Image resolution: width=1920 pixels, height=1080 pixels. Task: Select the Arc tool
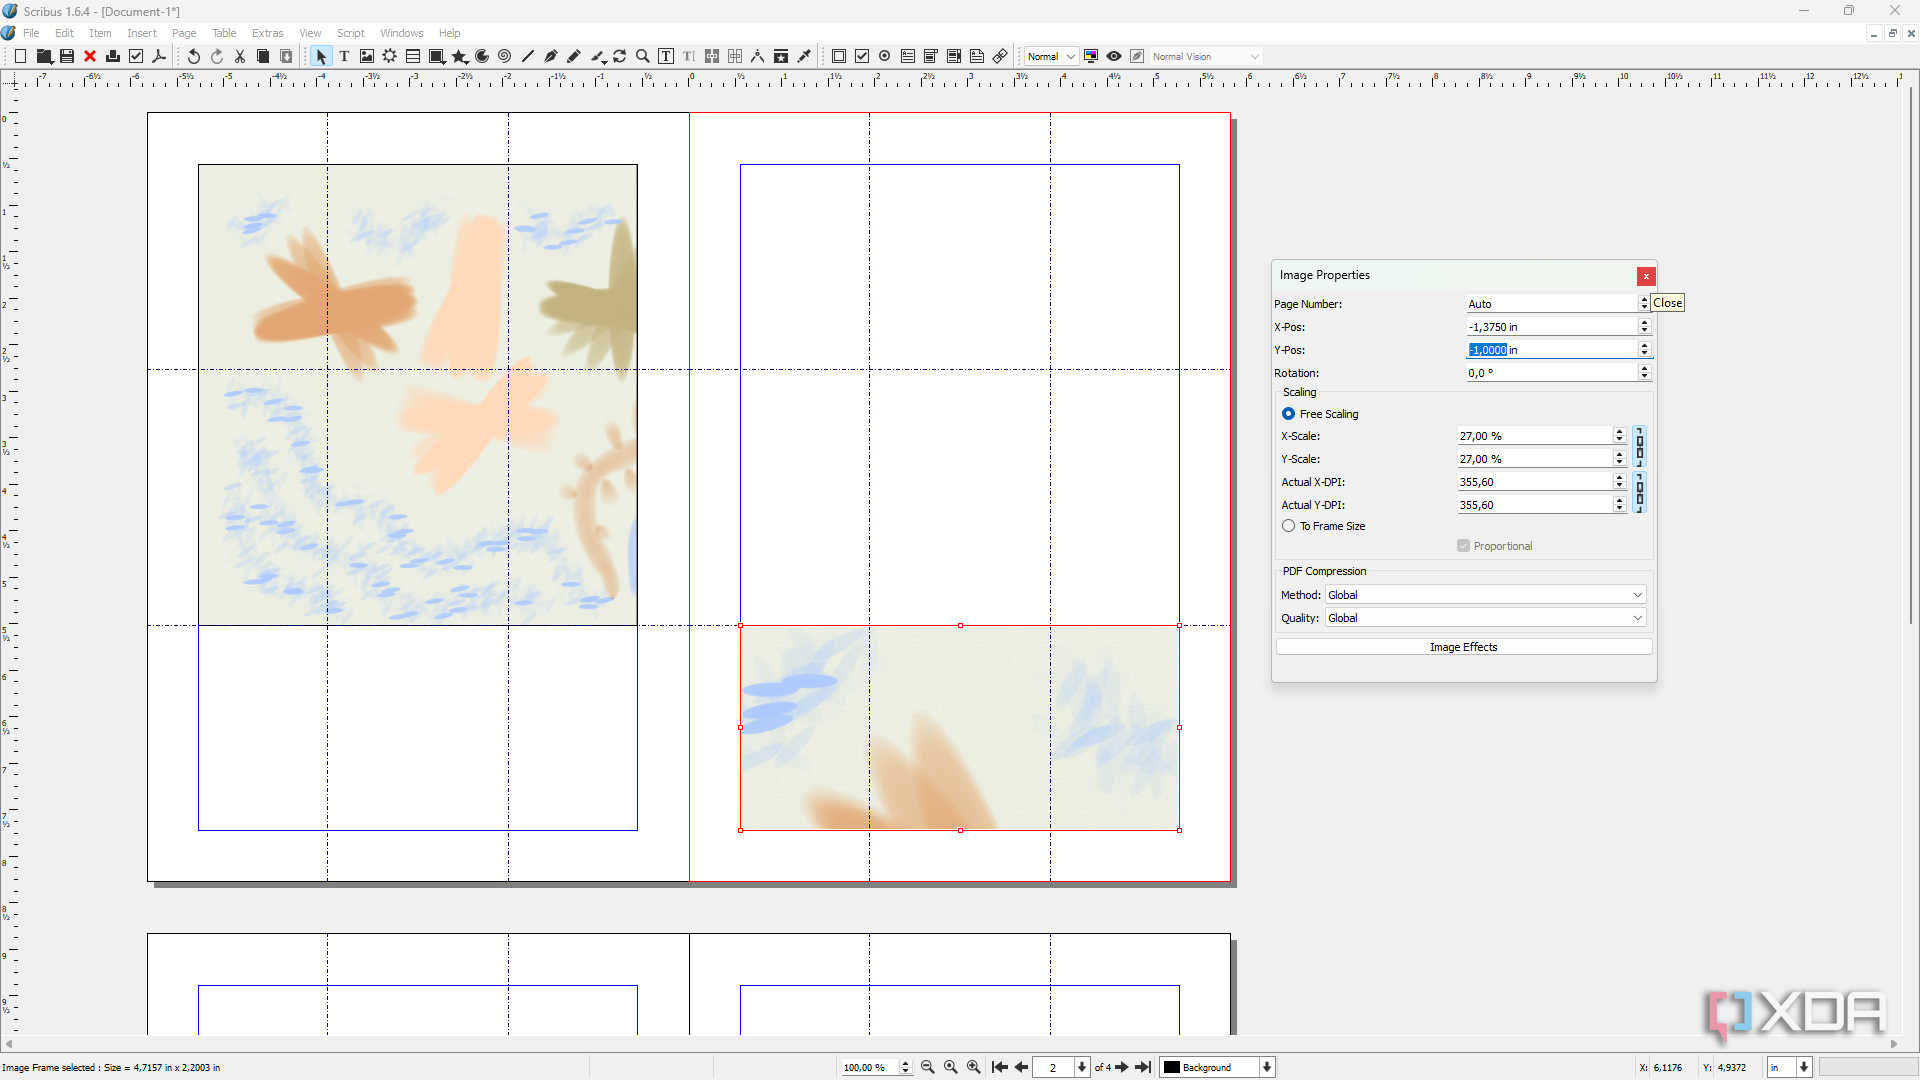tap(482, 57)
